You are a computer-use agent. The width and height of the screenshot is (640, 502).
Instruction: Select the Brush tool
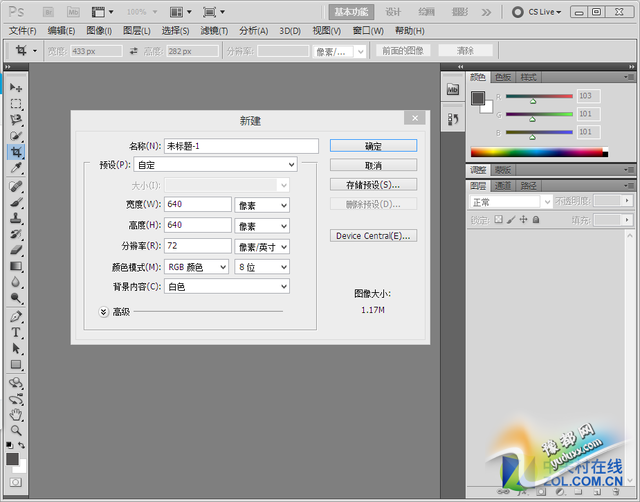(x=16, y=202)
